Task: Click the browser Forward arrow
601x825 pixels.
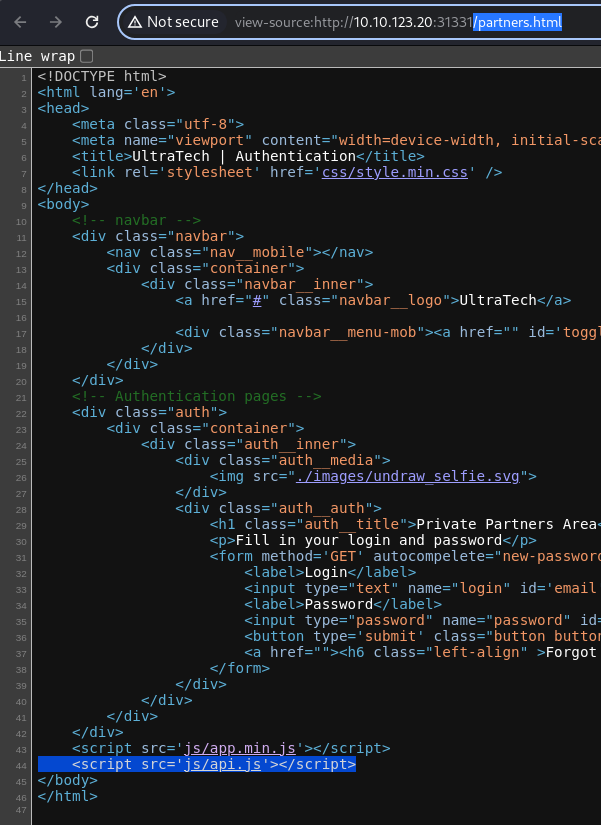Action: (56, 22)
